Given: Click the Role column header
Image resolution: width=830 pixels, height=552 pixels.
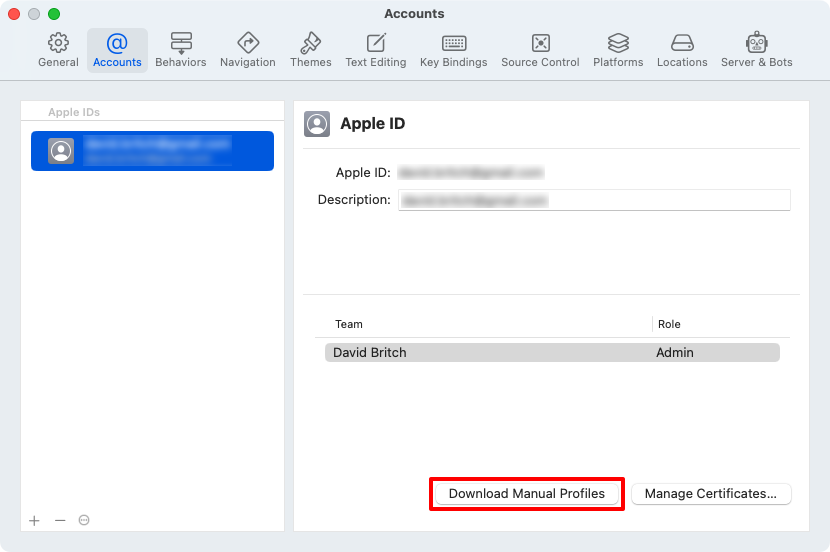Looking at the screenshot, I should pos(669,324).
